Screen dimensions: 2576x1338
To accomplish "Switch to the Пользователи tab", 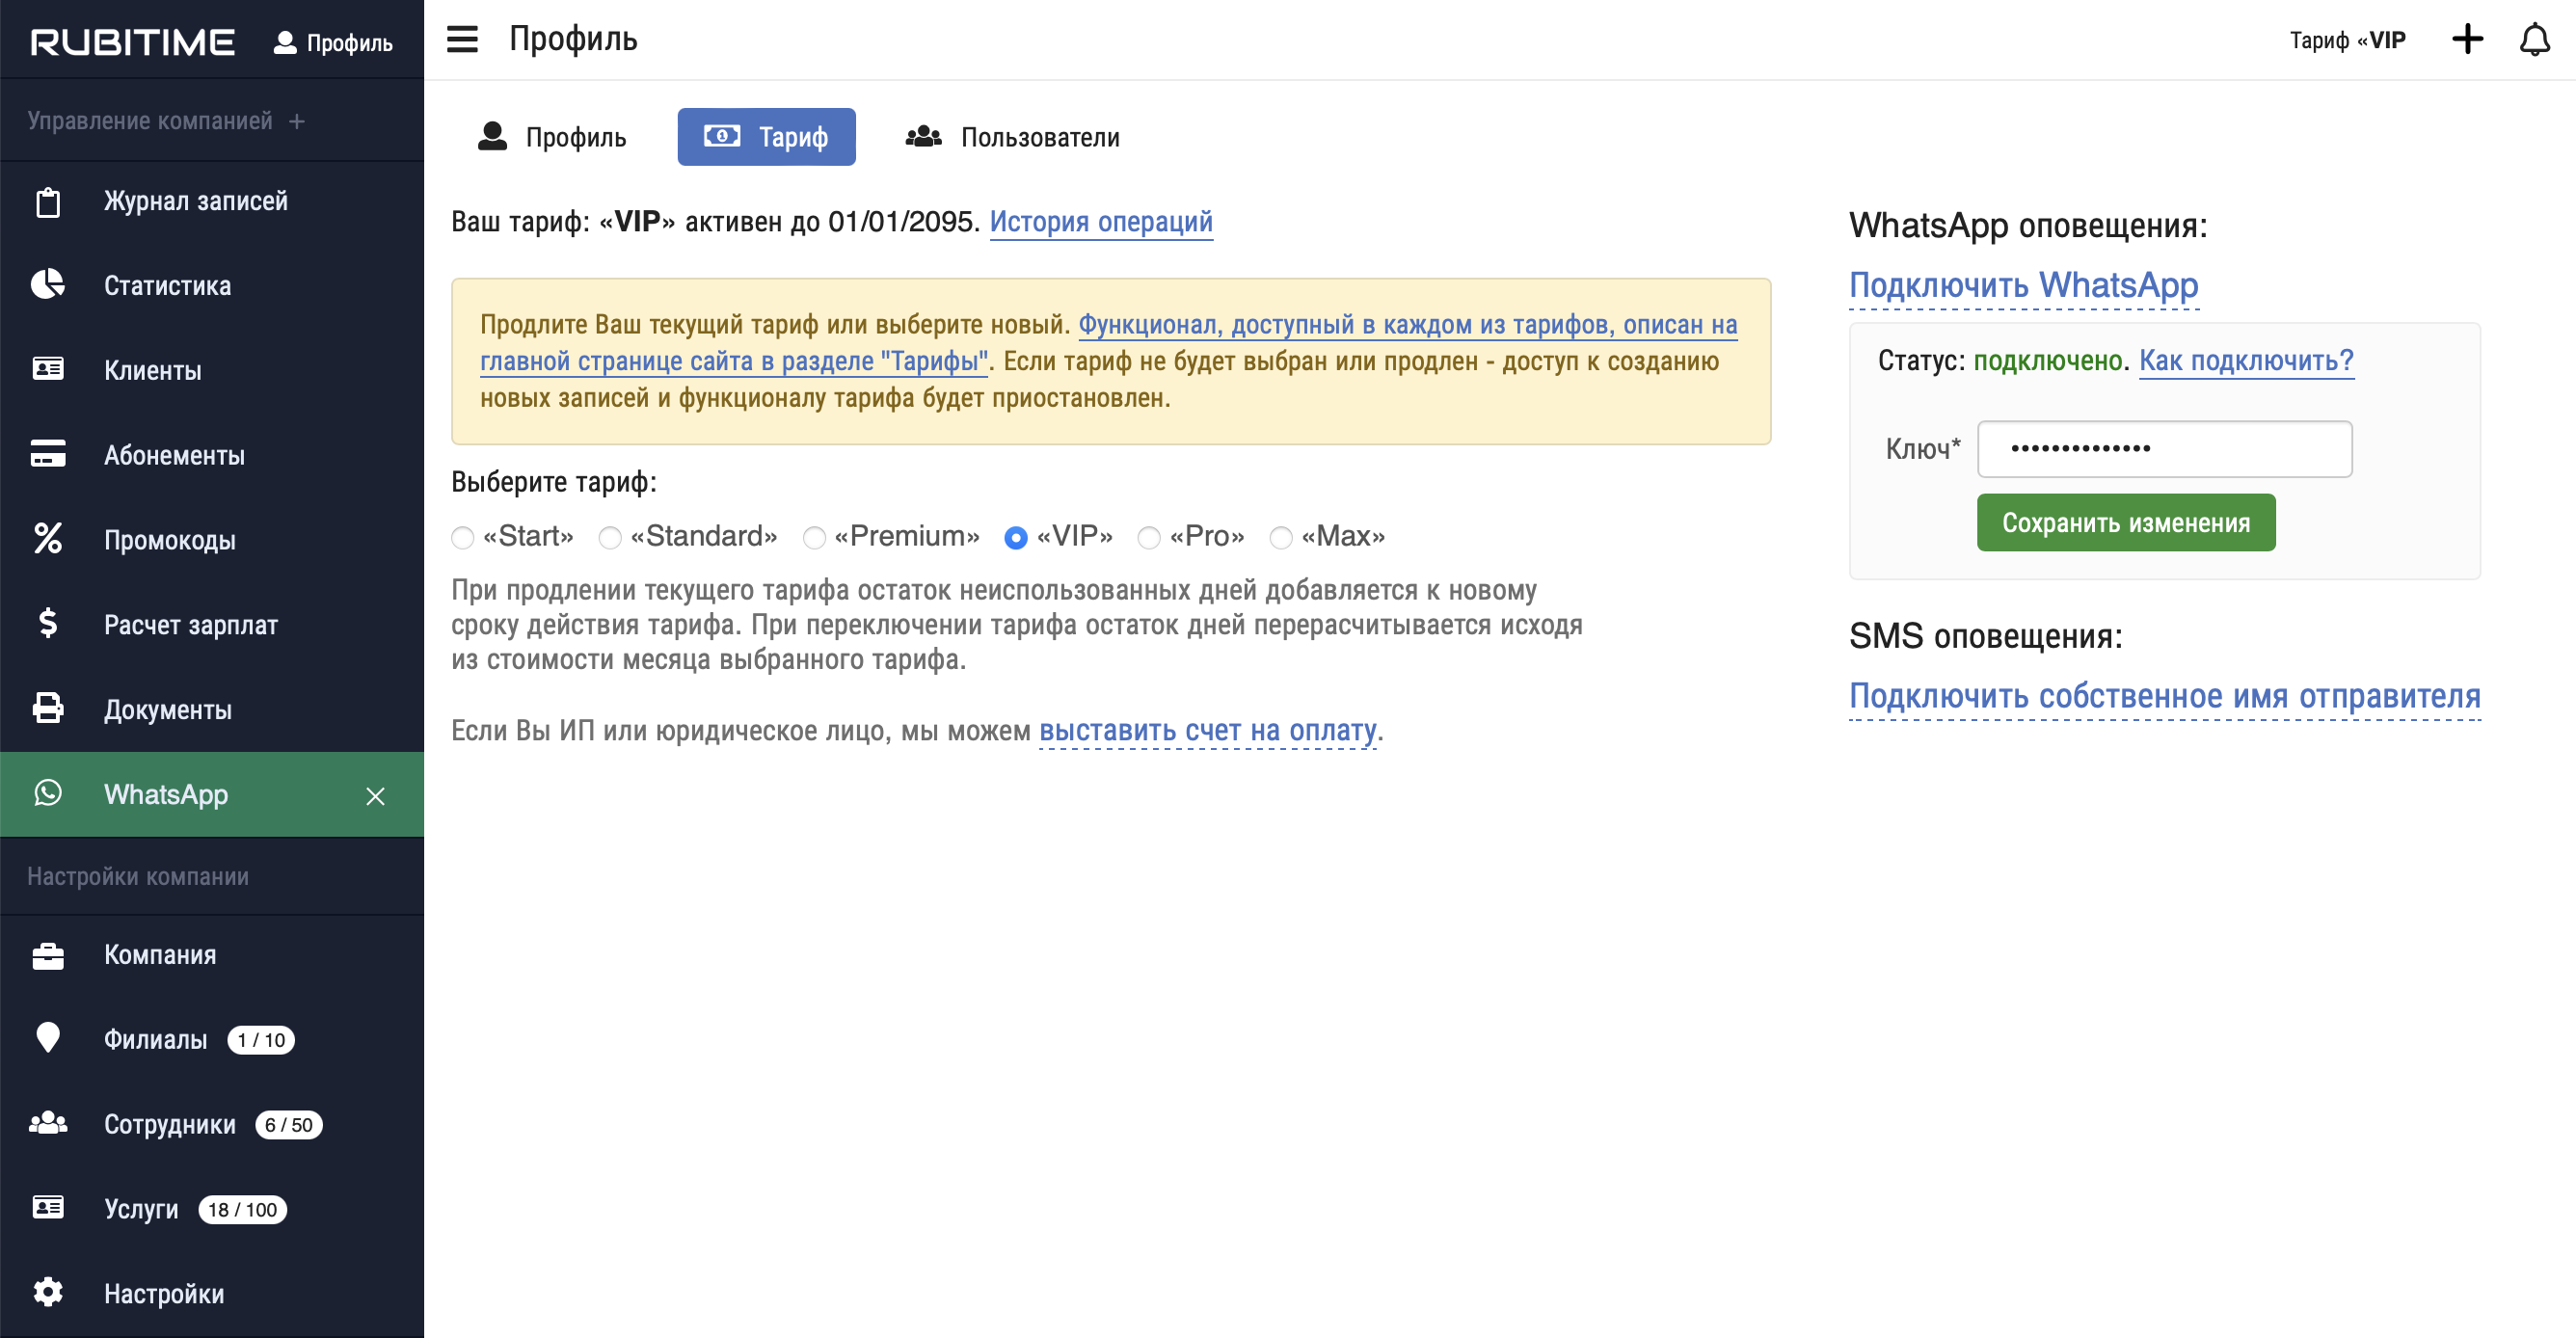I will [1012, 137].
